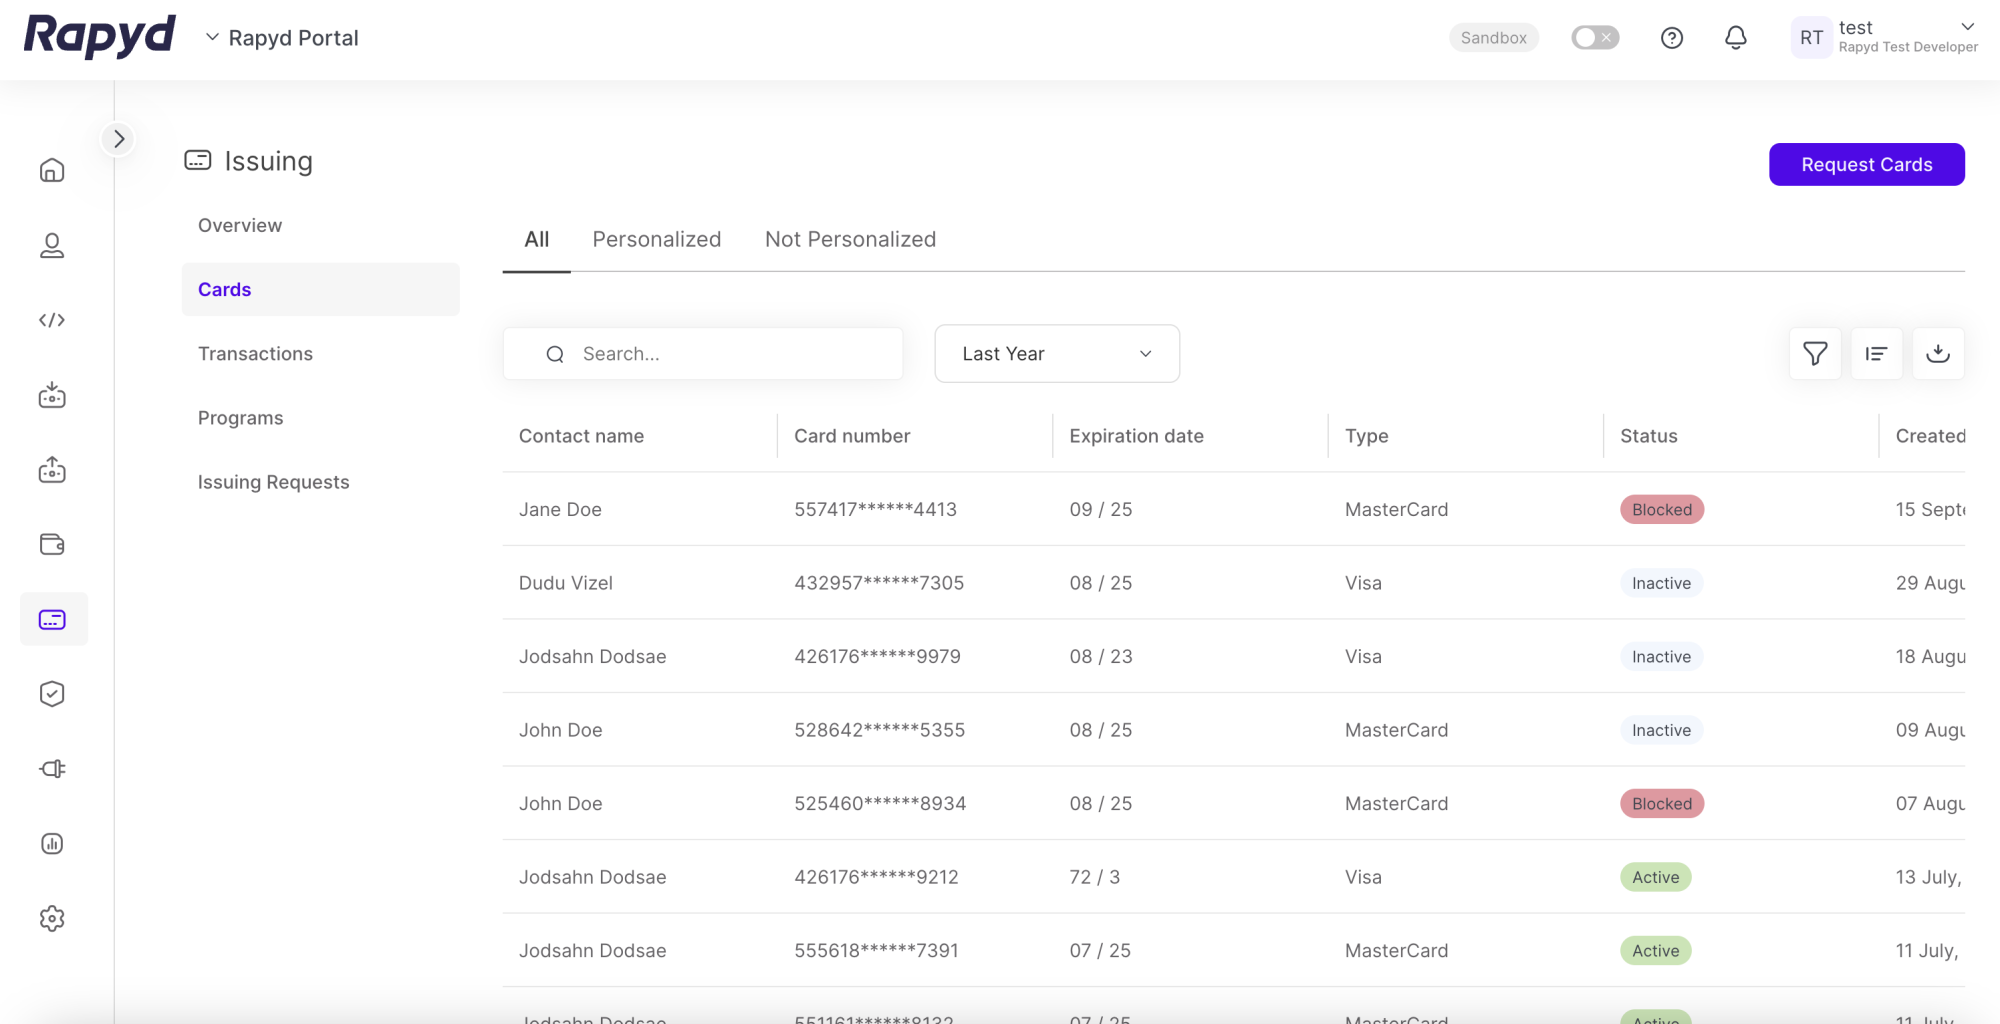Click the shield verification sidebar icon
The image size is (2000, 1024).
[x=52, y=694]
